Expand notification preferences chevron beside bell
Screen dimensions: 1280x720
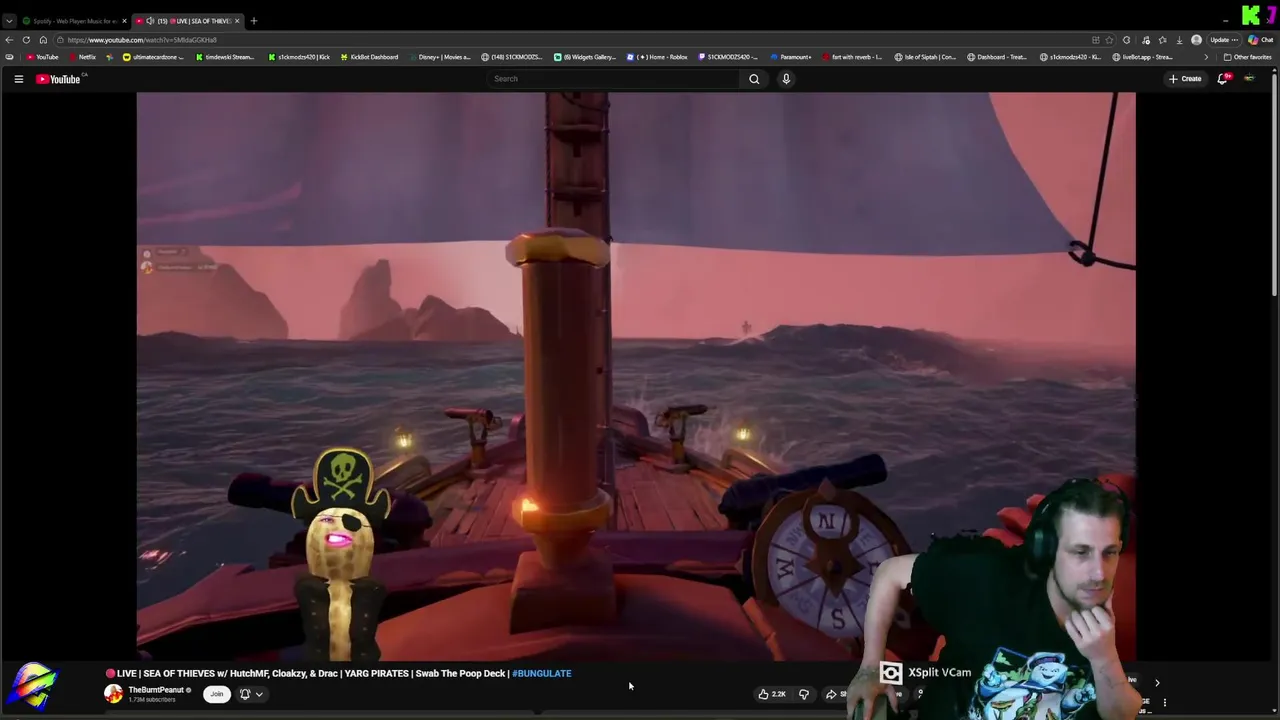tap(259, 694)
